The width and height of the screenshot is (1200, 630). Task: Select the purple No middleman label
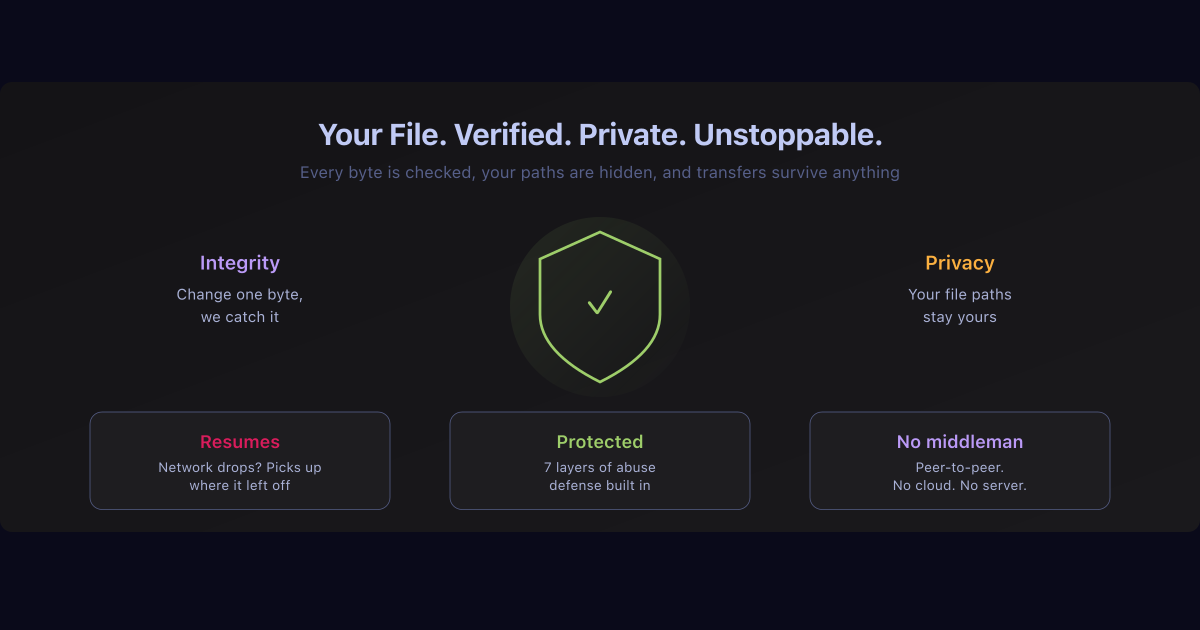click(959, 441)
